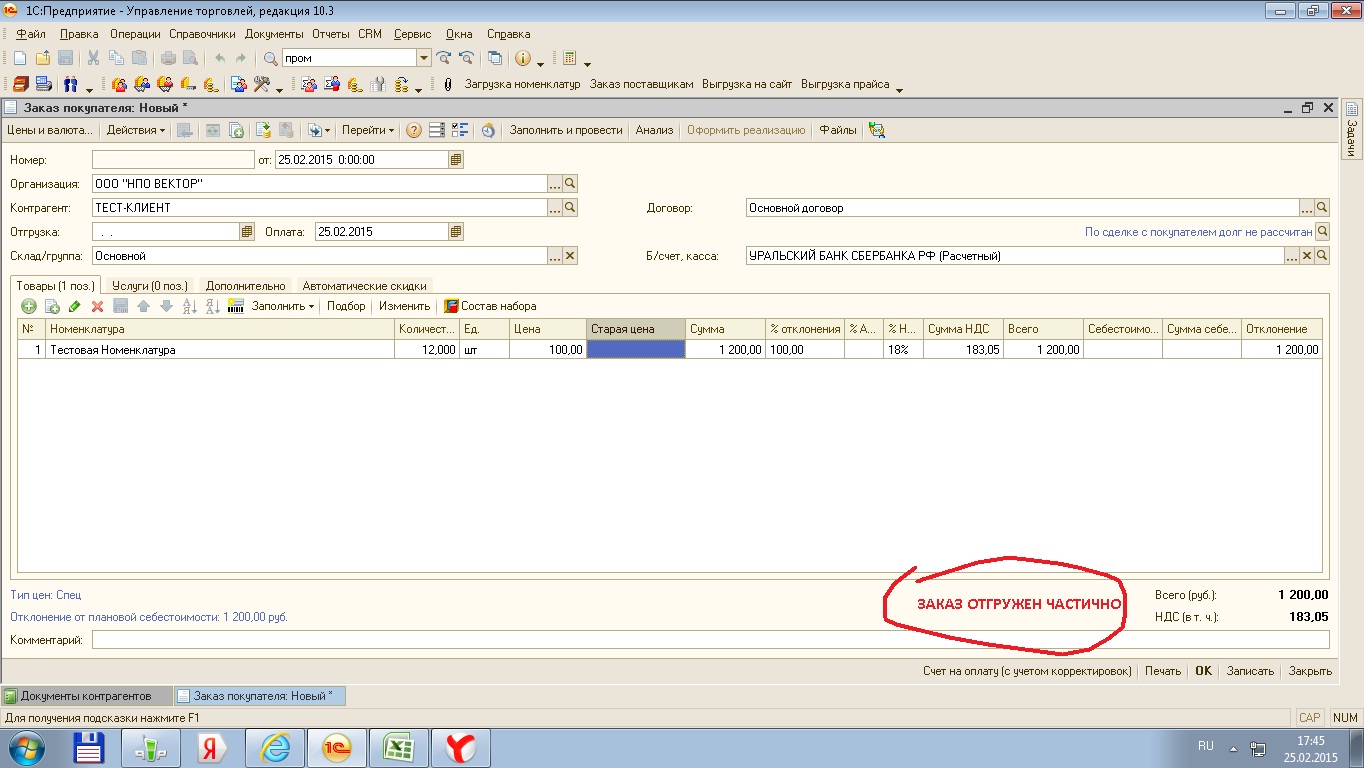Switch to the Автоматические скидки tab
Image resolution: width=1364 pixels, height=768 pixels.
pyautogui.click(x=364, y=286)
